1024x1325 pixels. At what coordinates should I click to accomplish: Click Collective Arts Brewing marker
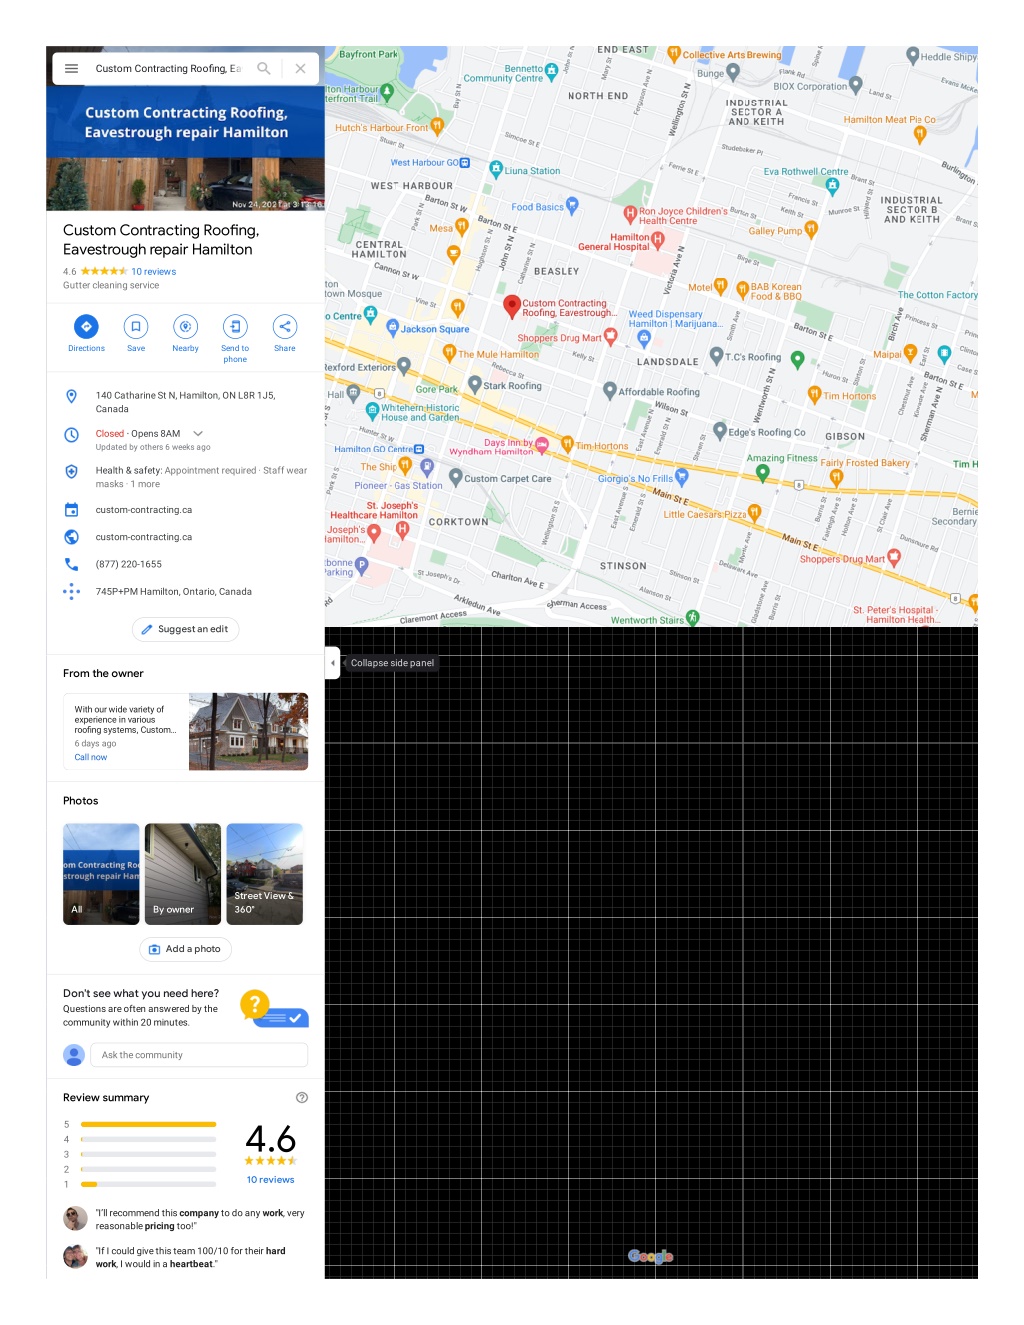click(x=674, y=54)
